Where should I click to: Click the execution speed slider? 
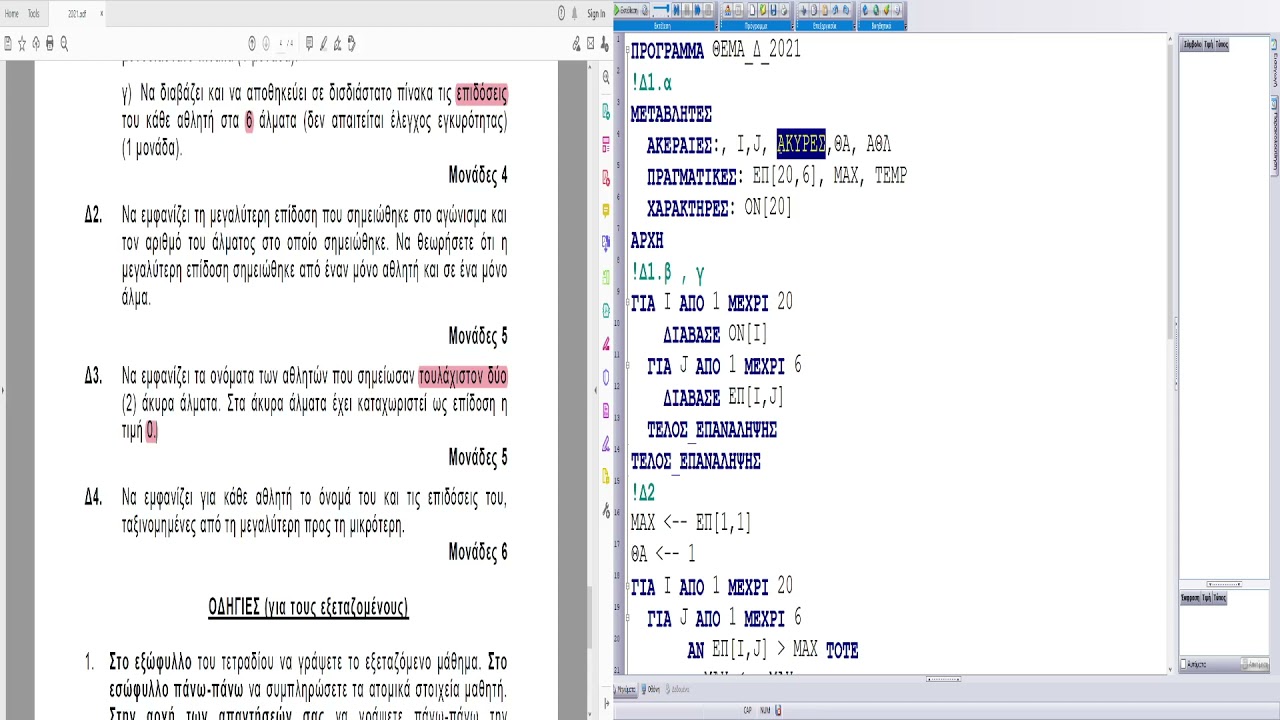tap(661, 9)
